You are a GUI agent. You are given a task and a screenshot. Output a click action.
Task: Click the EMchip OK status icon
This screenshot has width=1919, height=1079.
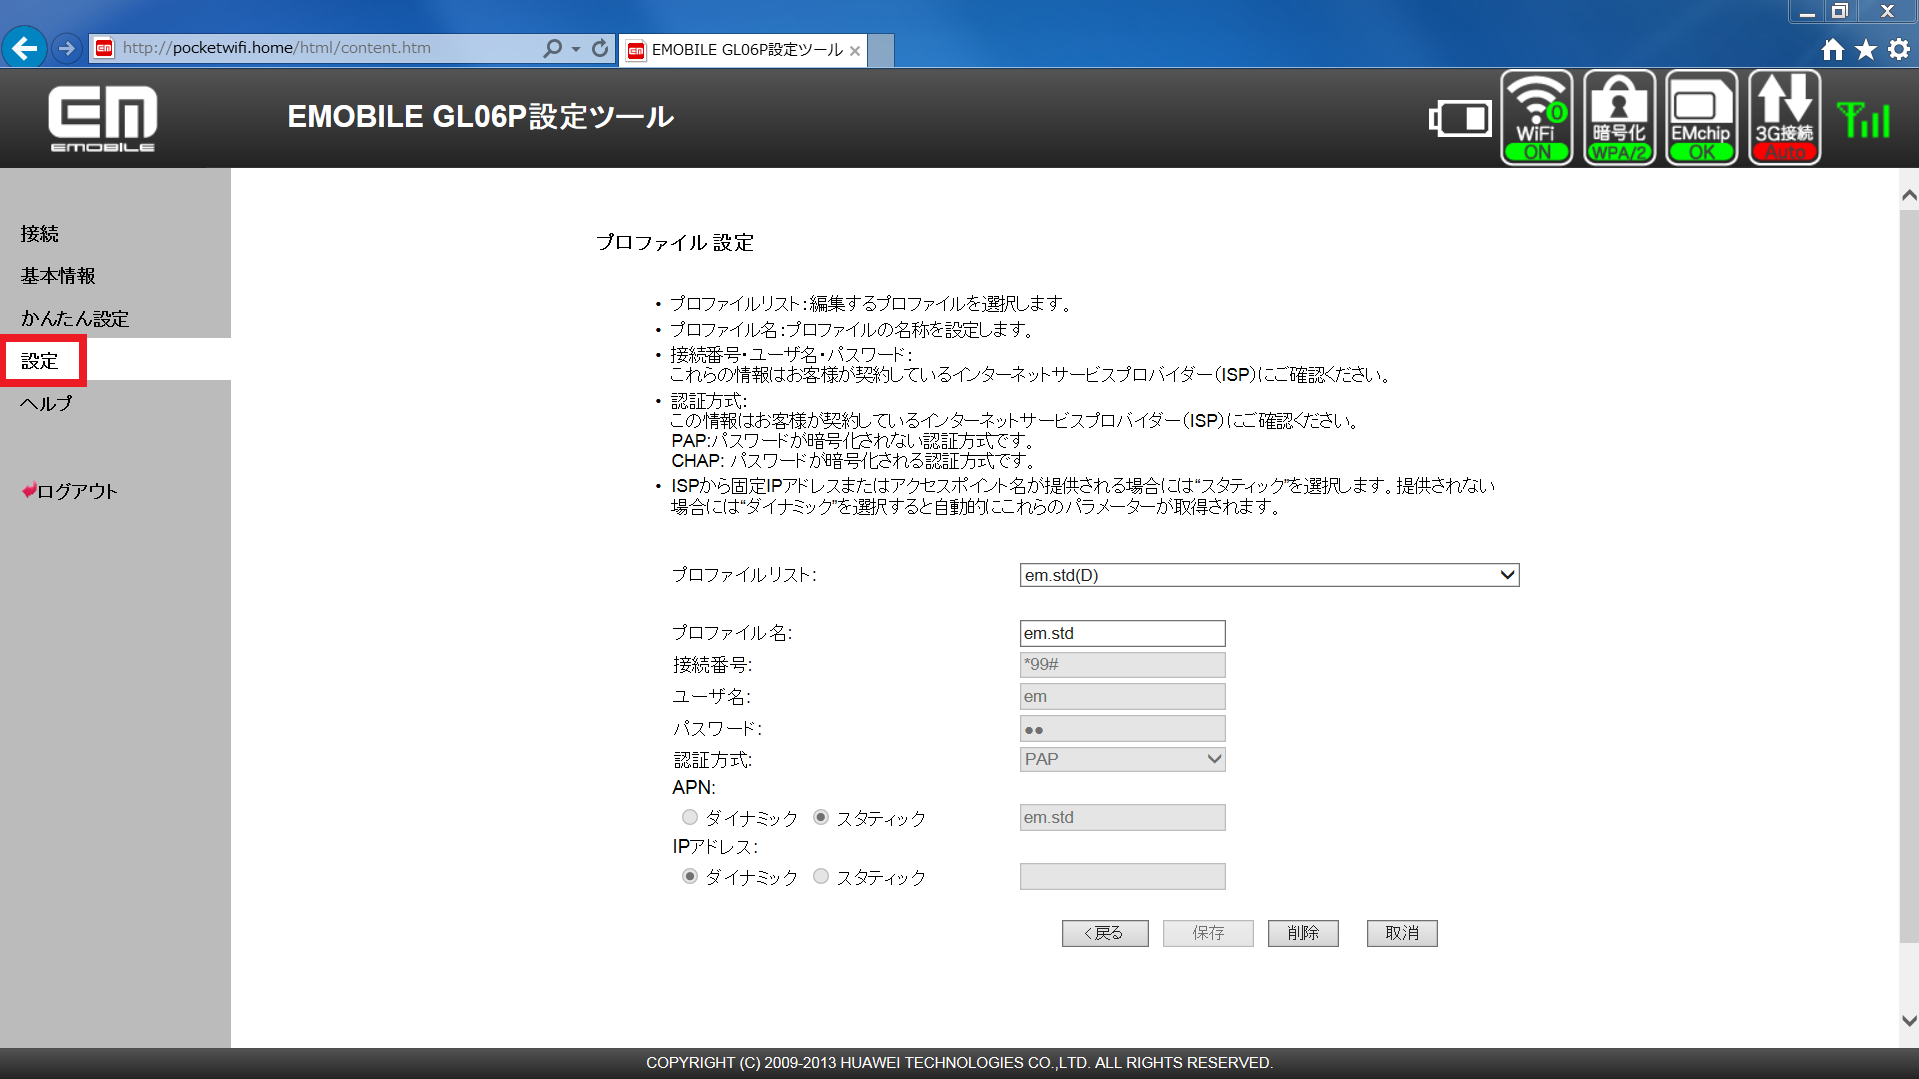click(1701, 117)
